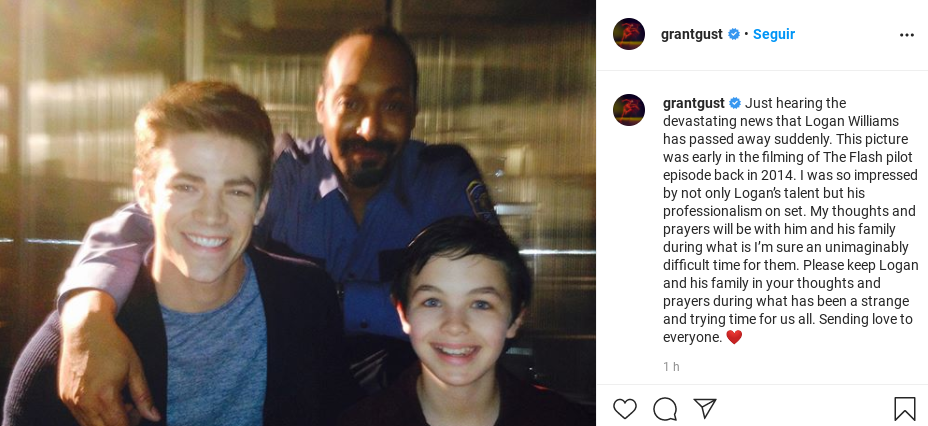Screen dimensions: 928x426
Task: Open grantgust username in the caption
Action: [694, 103]
